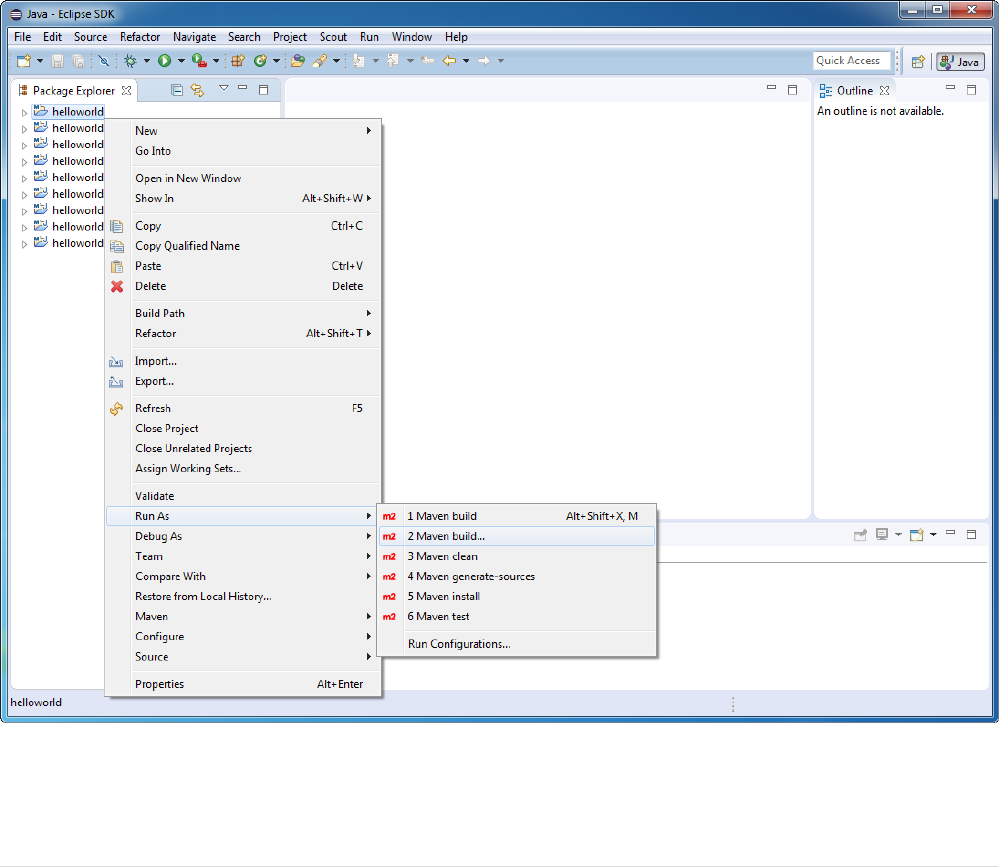Image resolution: width=999 pixels, height=867 pixels.
Task: Open the Package Explorer view menu triangle
Action: pos(224,88)
